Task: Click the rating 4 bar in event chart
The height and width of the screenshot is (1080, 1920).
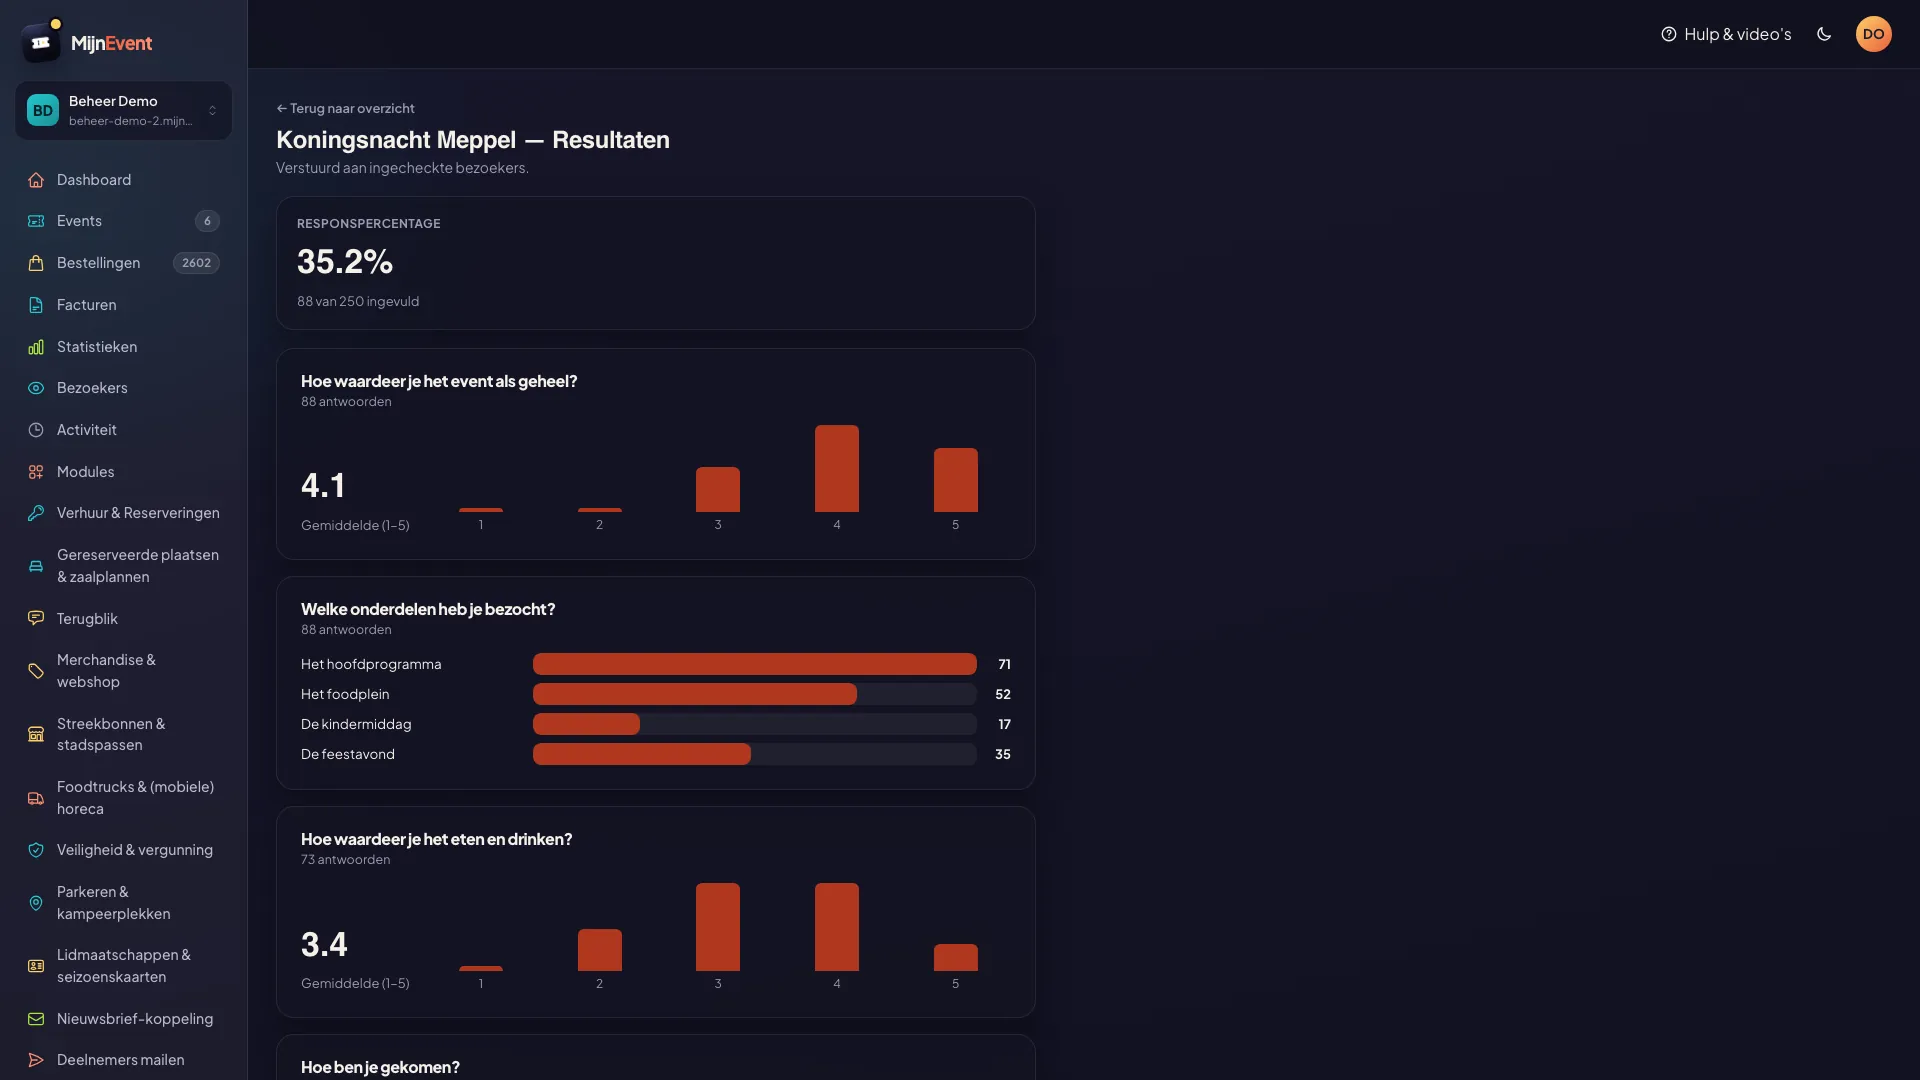Action: pos(837,468)
